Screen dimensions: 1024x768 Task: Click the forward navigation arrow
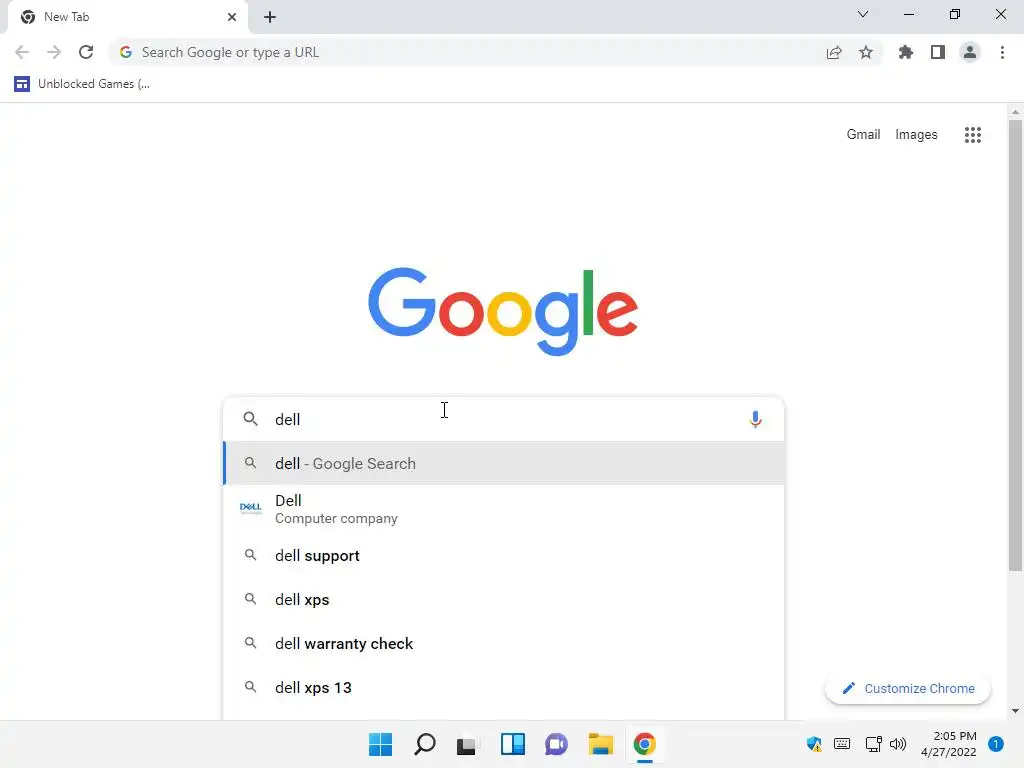coord(54,52)
